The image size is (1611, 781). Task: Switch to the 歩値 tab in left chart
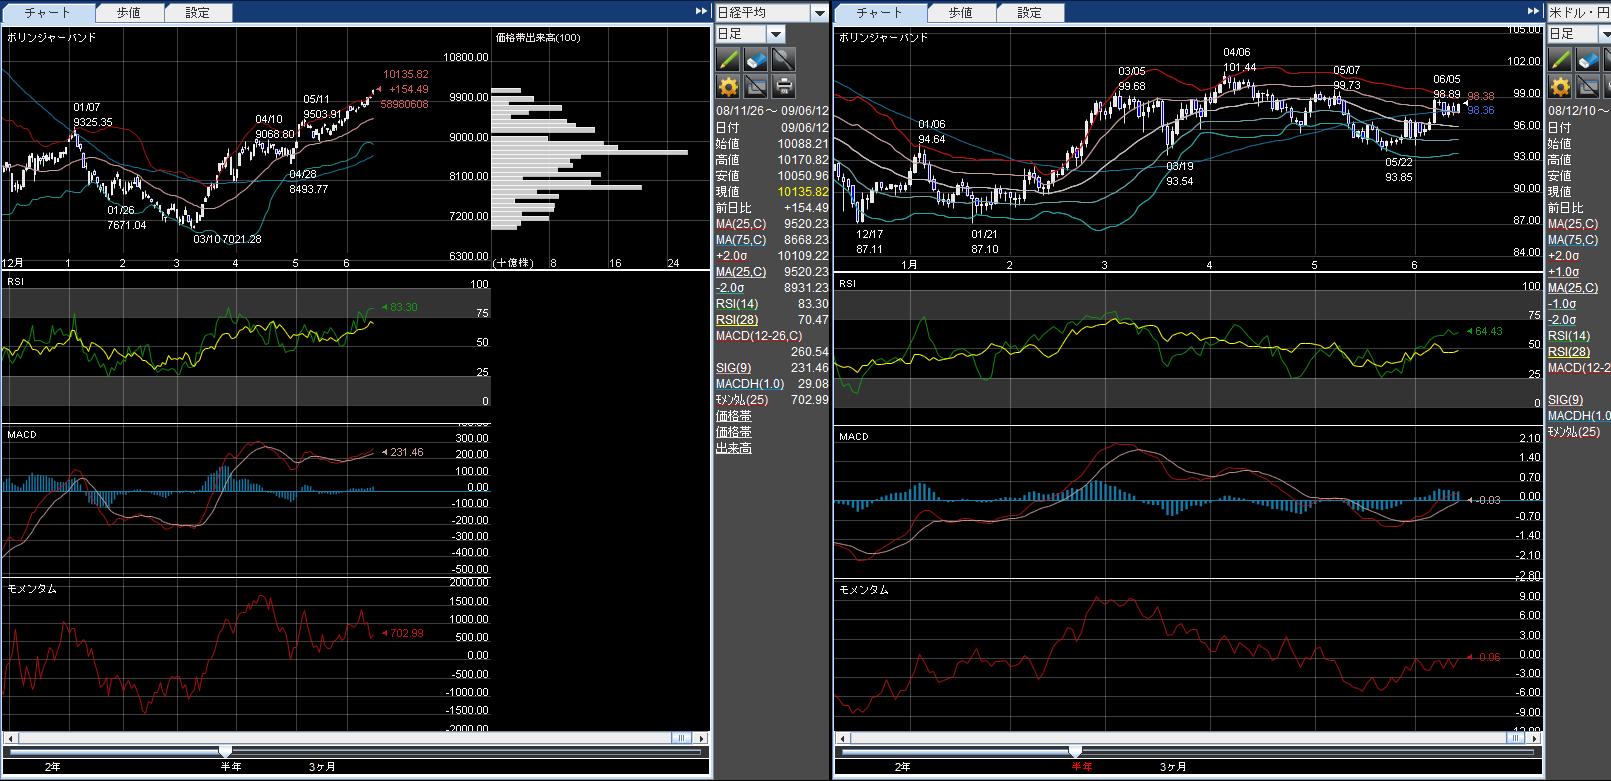tap(128, 13)
